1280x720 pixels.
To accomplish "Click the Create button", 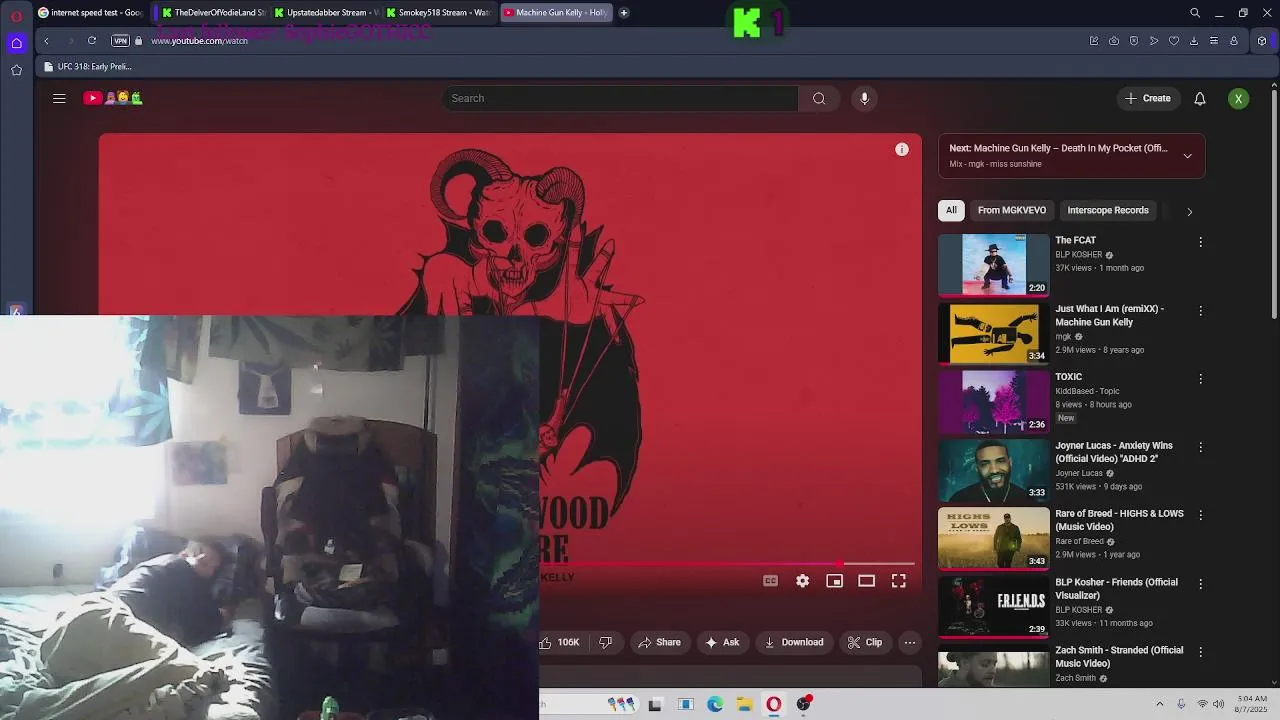I will 1148,98.
